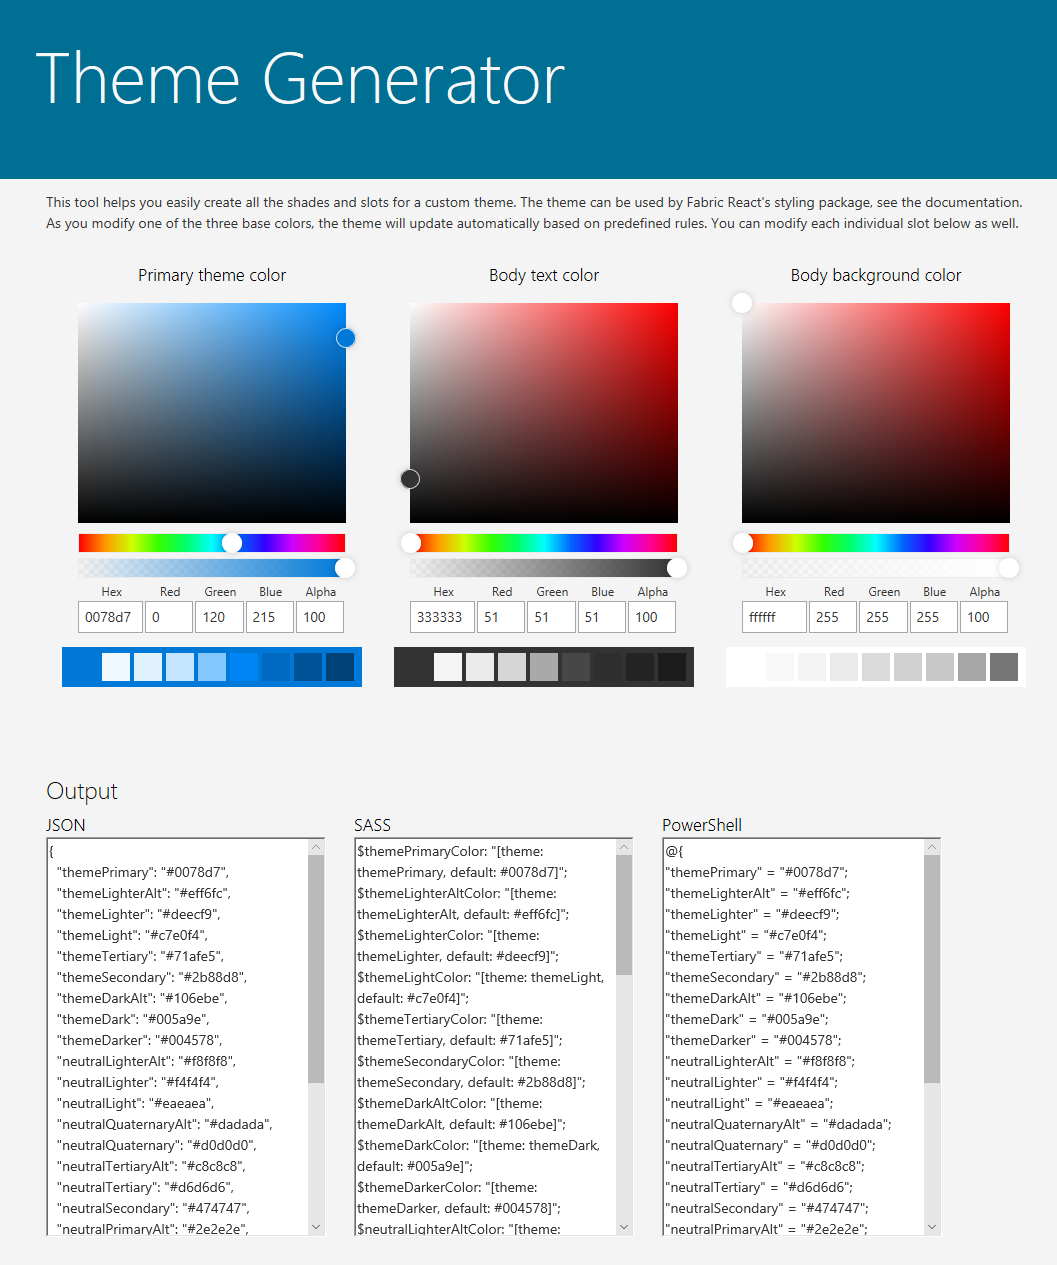Click the Primary color picker's circular handle
This screenshot has width=1057, height=1265.
pyautogui.click(x=346, y=338)
